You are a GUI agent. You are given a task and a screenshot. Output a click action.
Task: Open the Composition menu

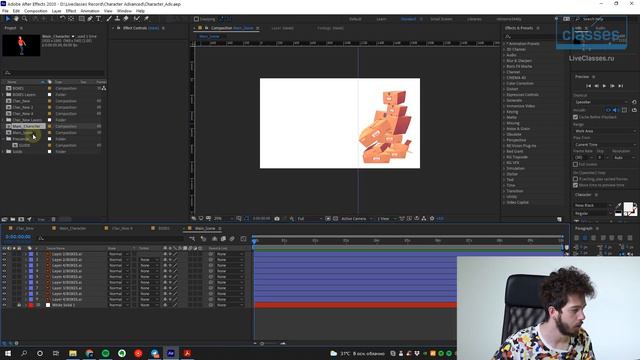pos(36,11)
